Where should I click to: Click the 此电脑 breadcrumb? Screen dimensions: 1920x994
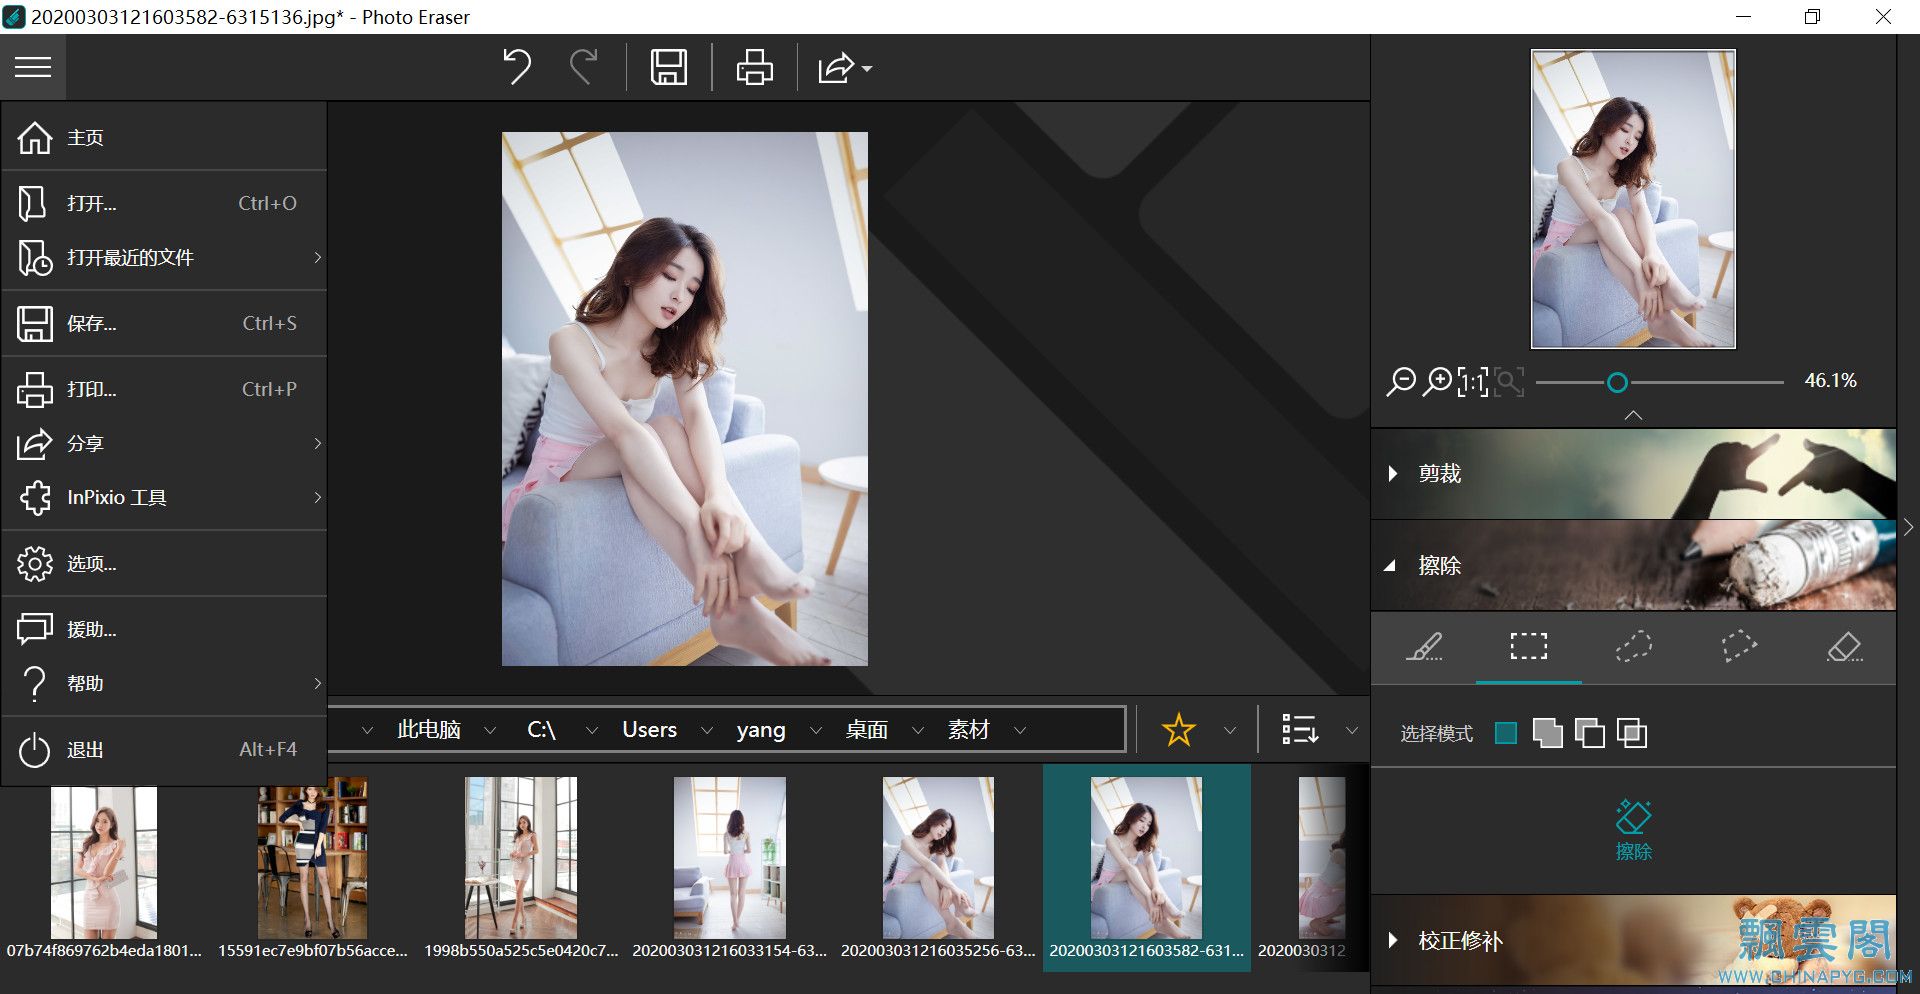[x=428, y=730]
